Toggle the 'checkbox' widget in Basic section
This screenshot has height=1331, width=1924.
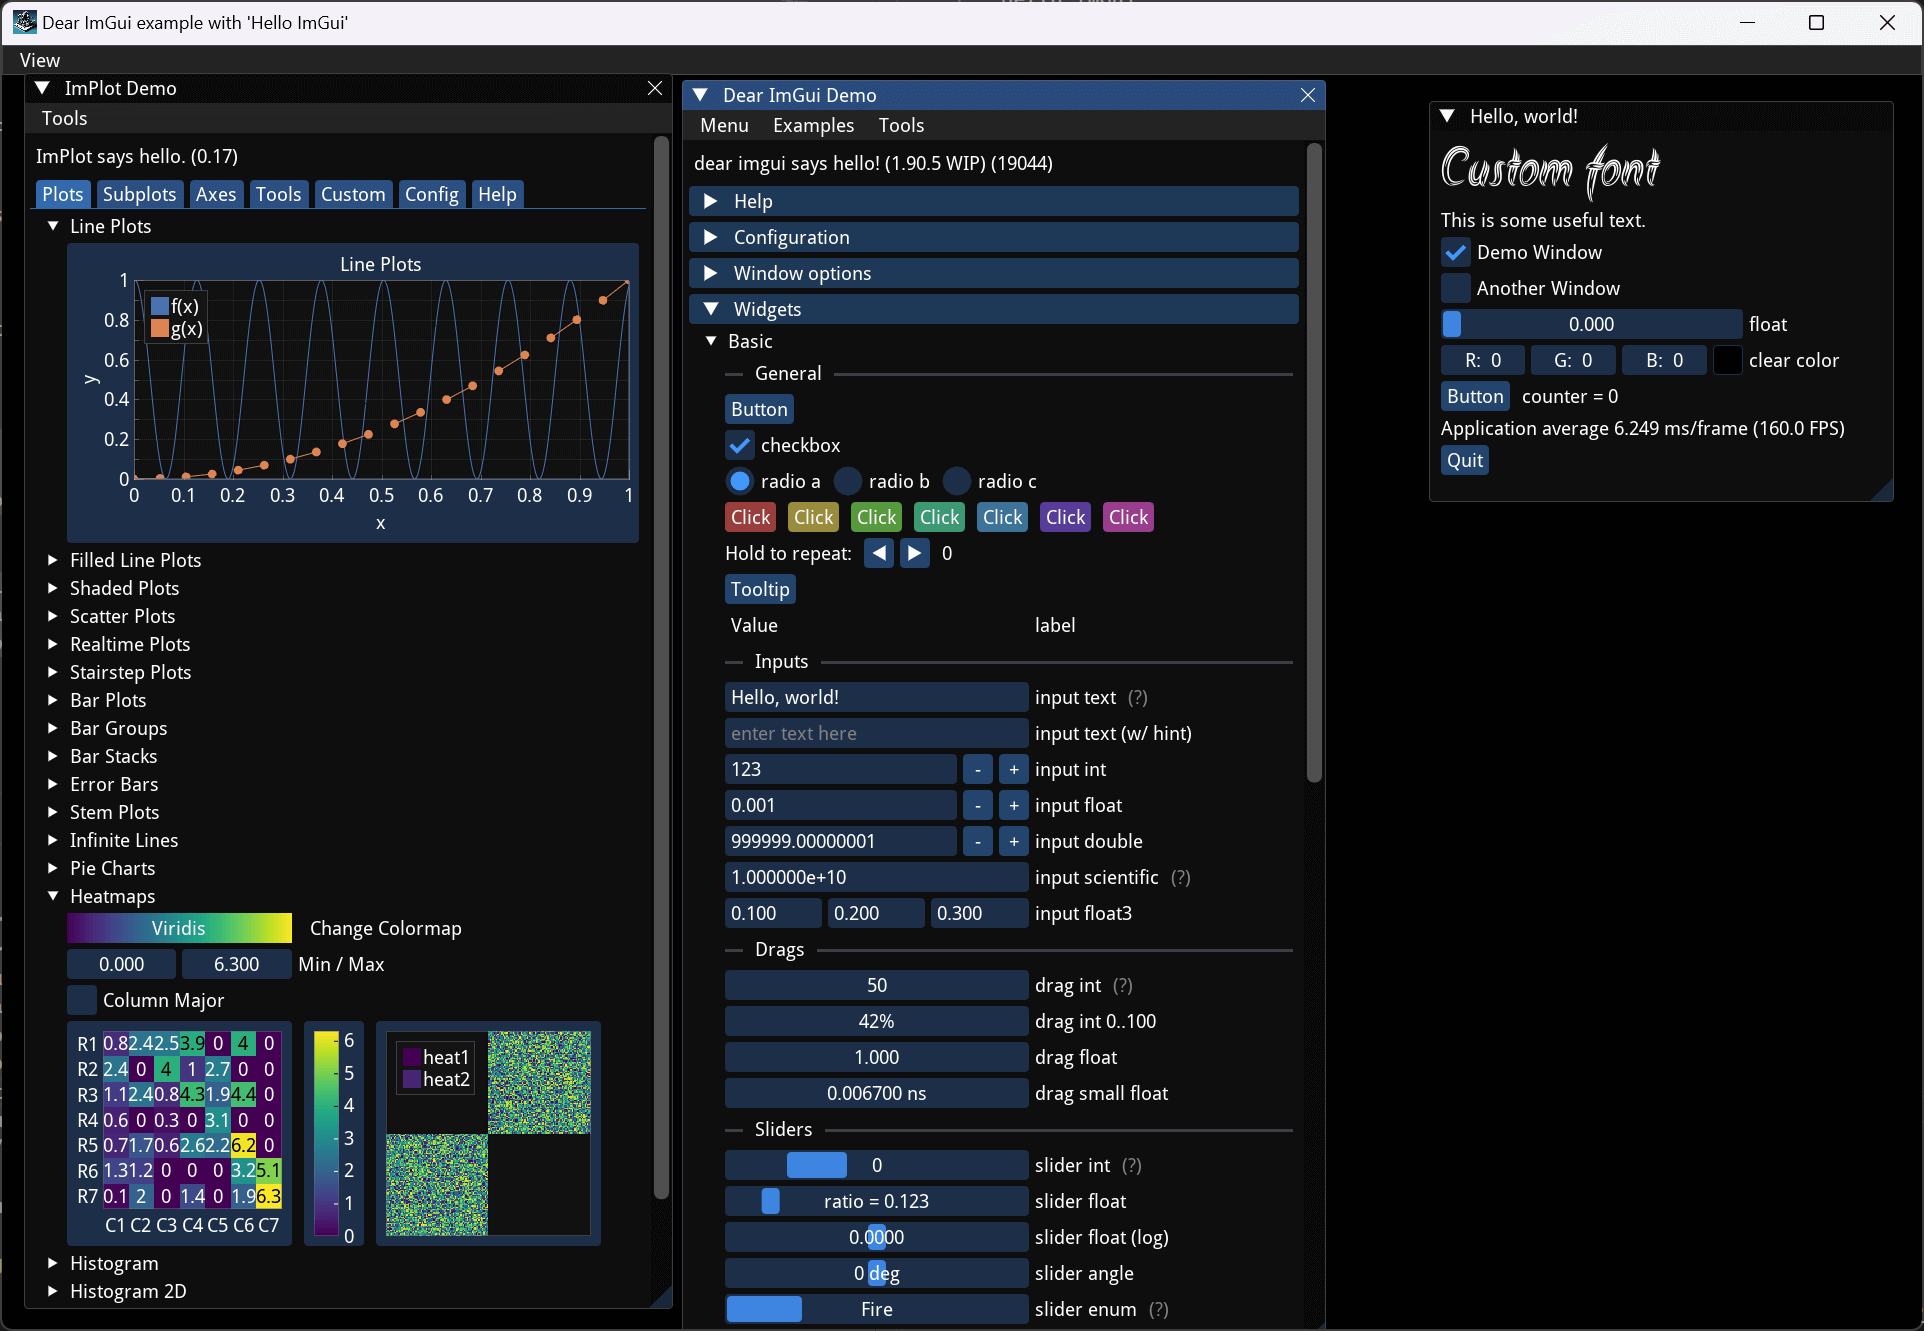[x=740, y=445]
